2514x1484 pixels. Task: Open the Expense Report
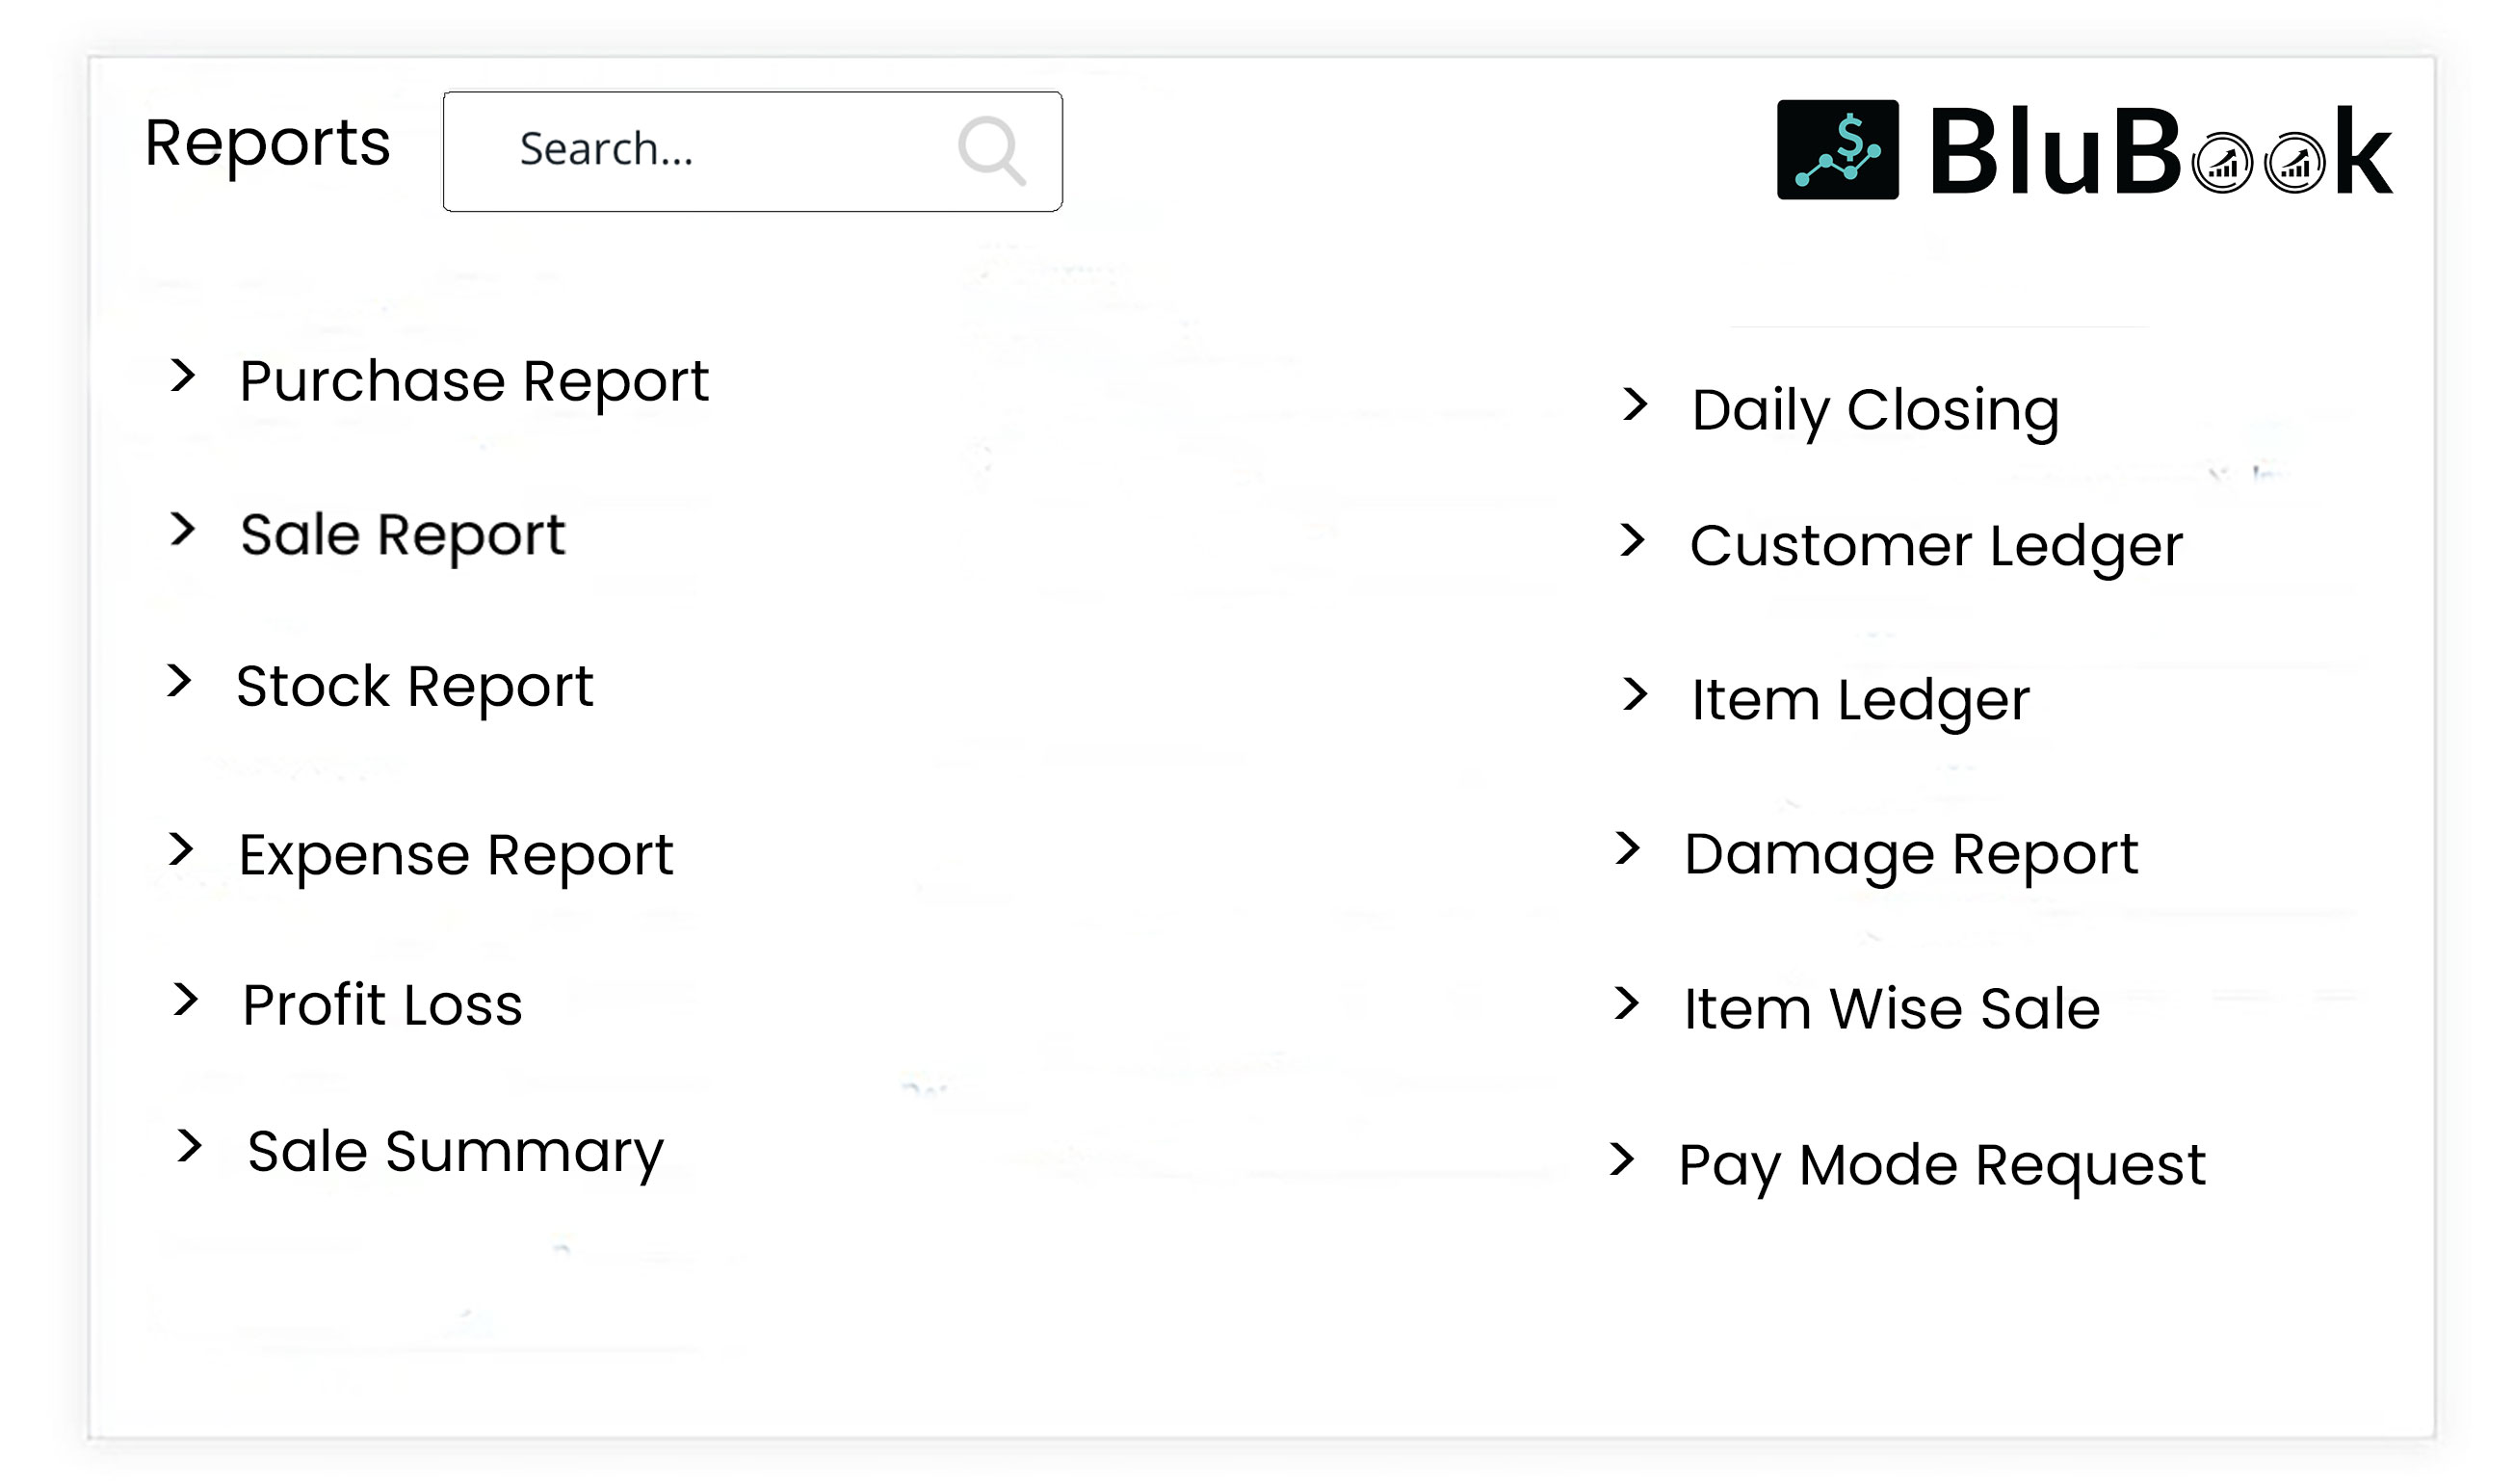pyautogui.click(x=455, y=854)
